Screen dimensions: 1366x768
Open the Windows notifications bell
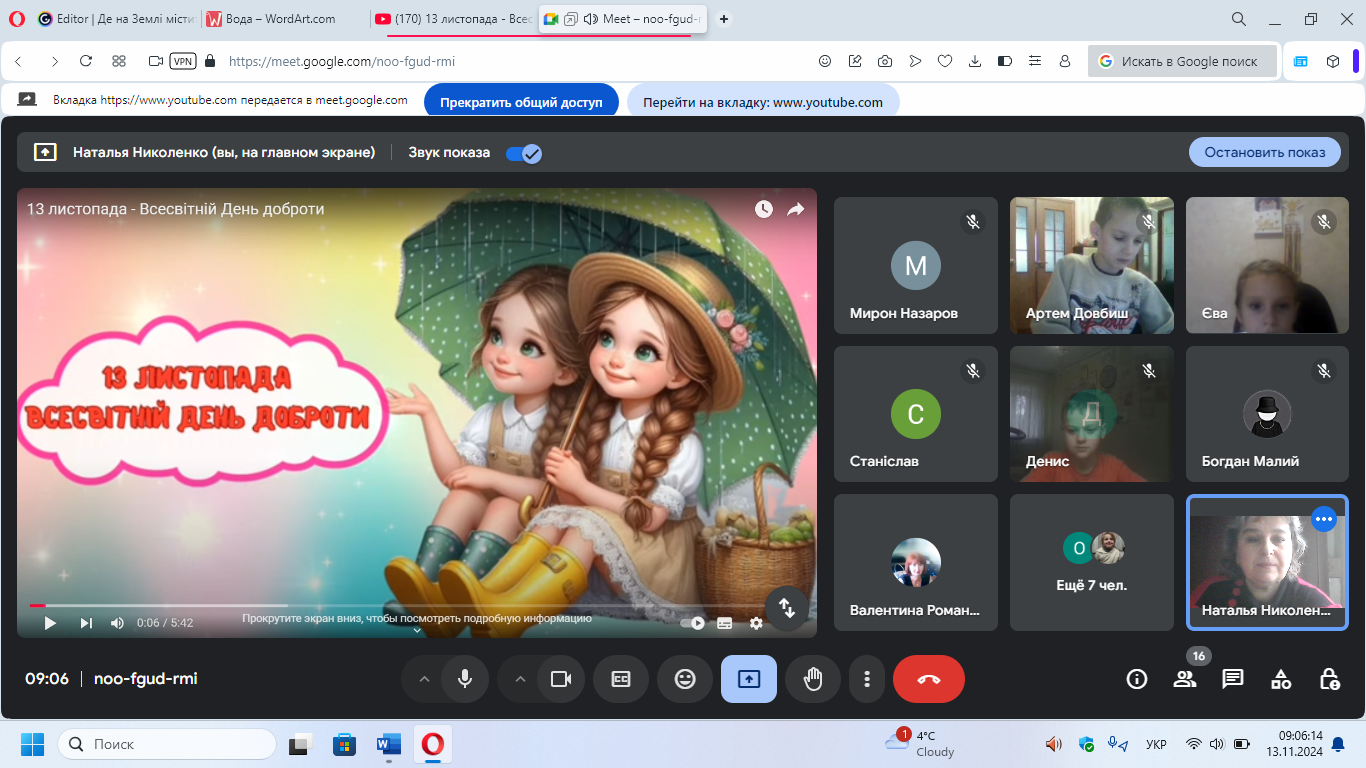[1338, 744]
